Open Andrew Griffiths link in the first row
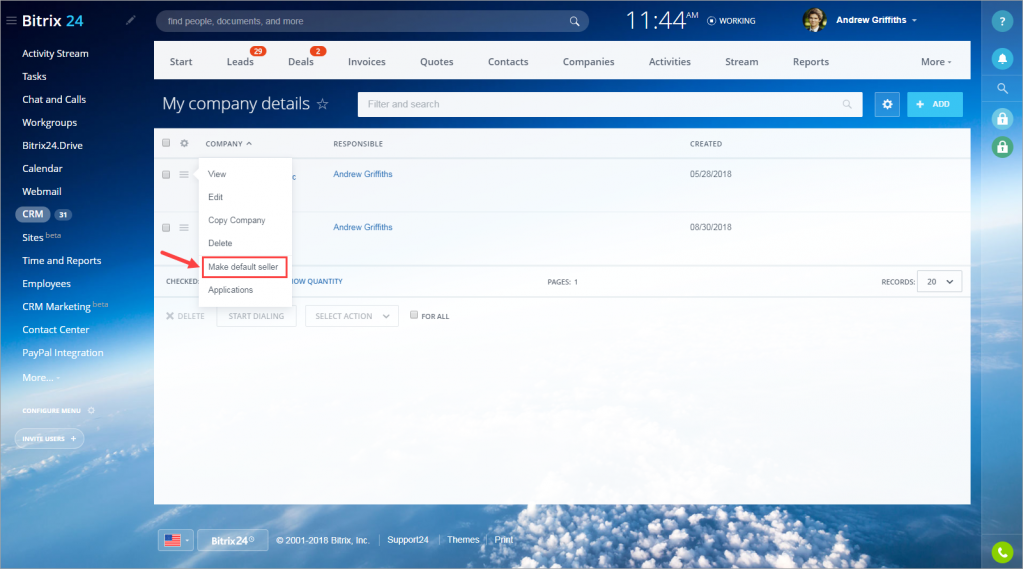The width and height of the screenshot is (1023, 569). tap(363, 174)
